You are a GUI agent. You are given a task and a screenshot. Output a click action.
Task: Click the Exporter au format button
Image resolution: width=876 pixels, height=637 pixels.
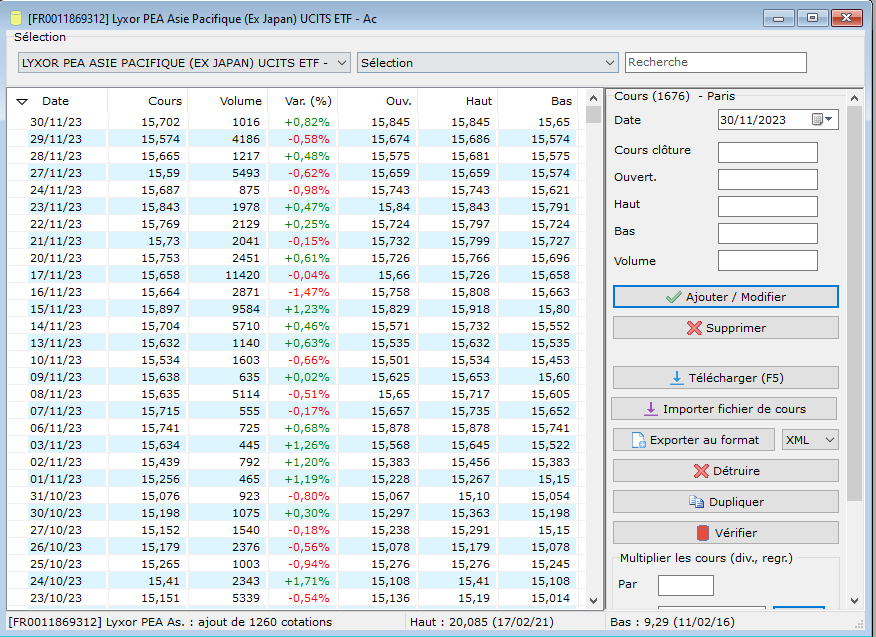(694, 440)
